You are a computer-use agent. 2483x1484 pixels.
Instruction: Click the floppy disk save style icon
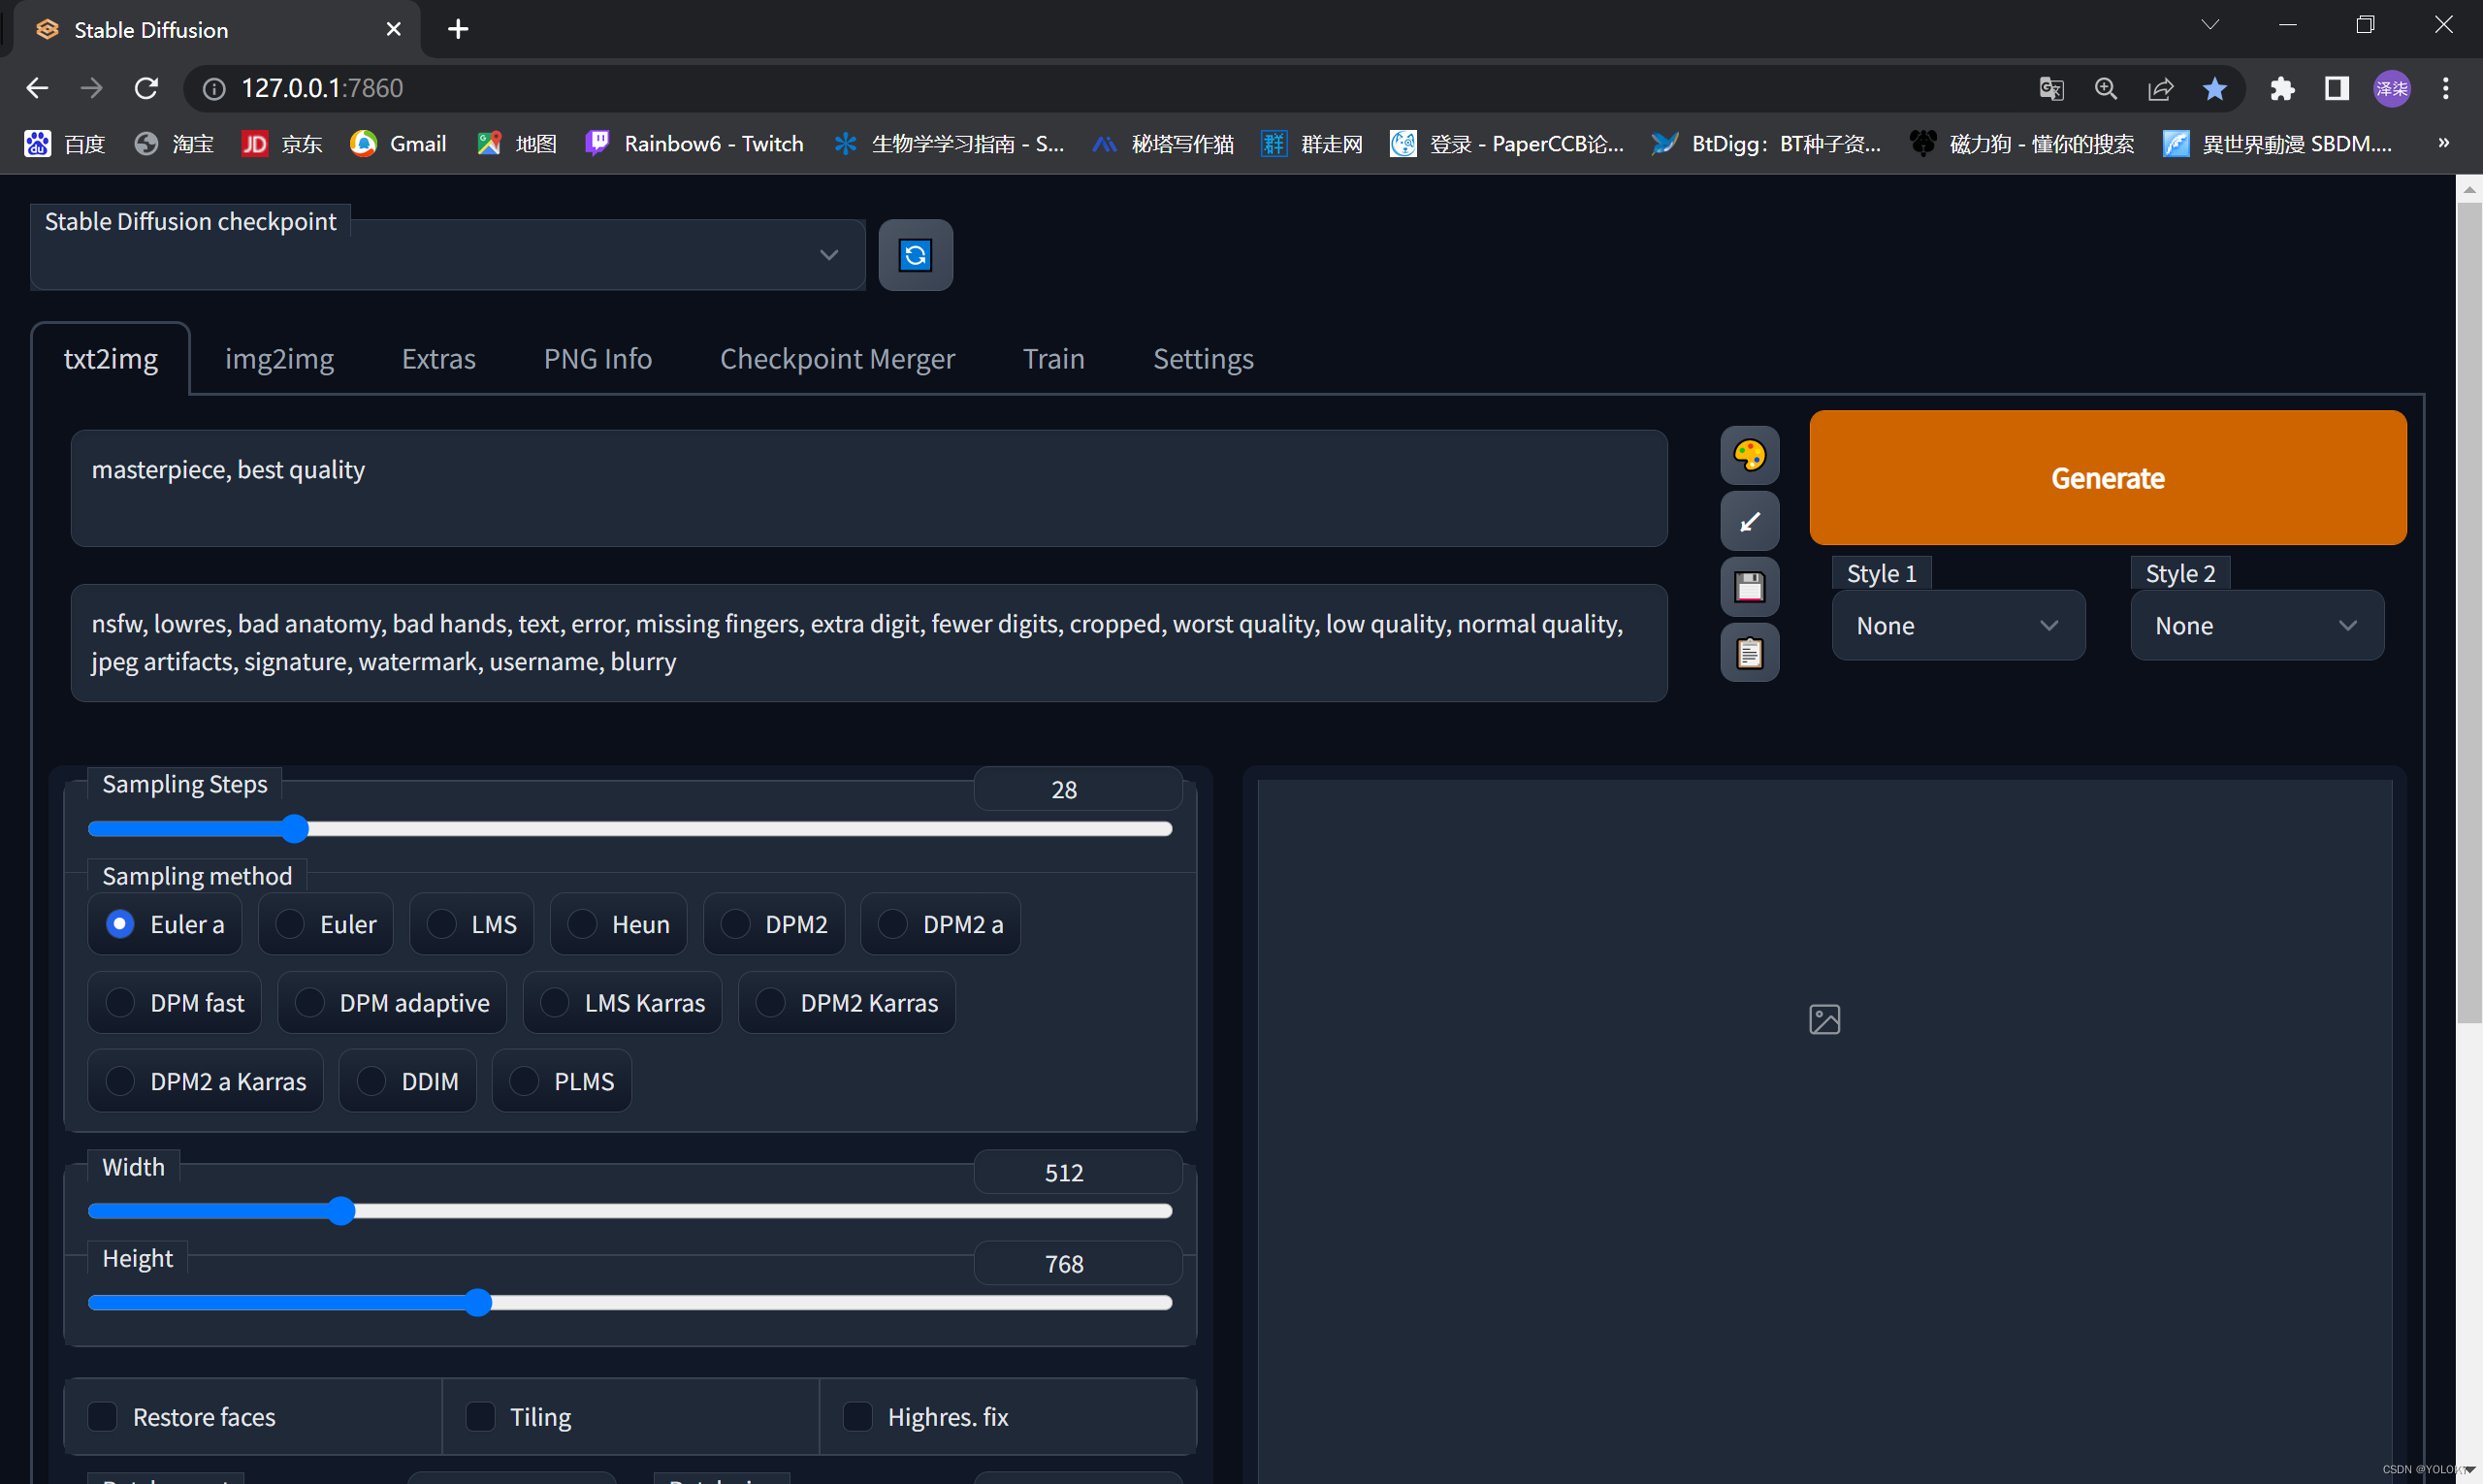(x=1749, y=587)
